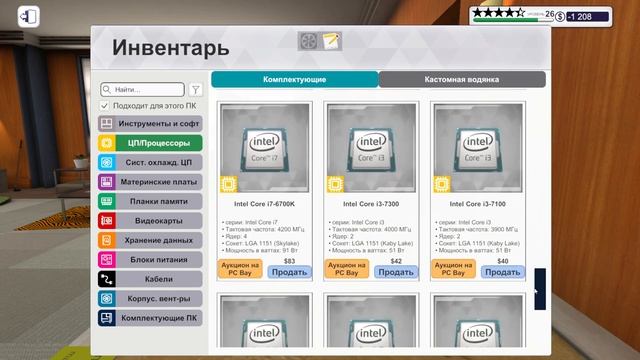Click the Intel Core i7-6700K name
The image size is (640, 360).
point(264,204)
